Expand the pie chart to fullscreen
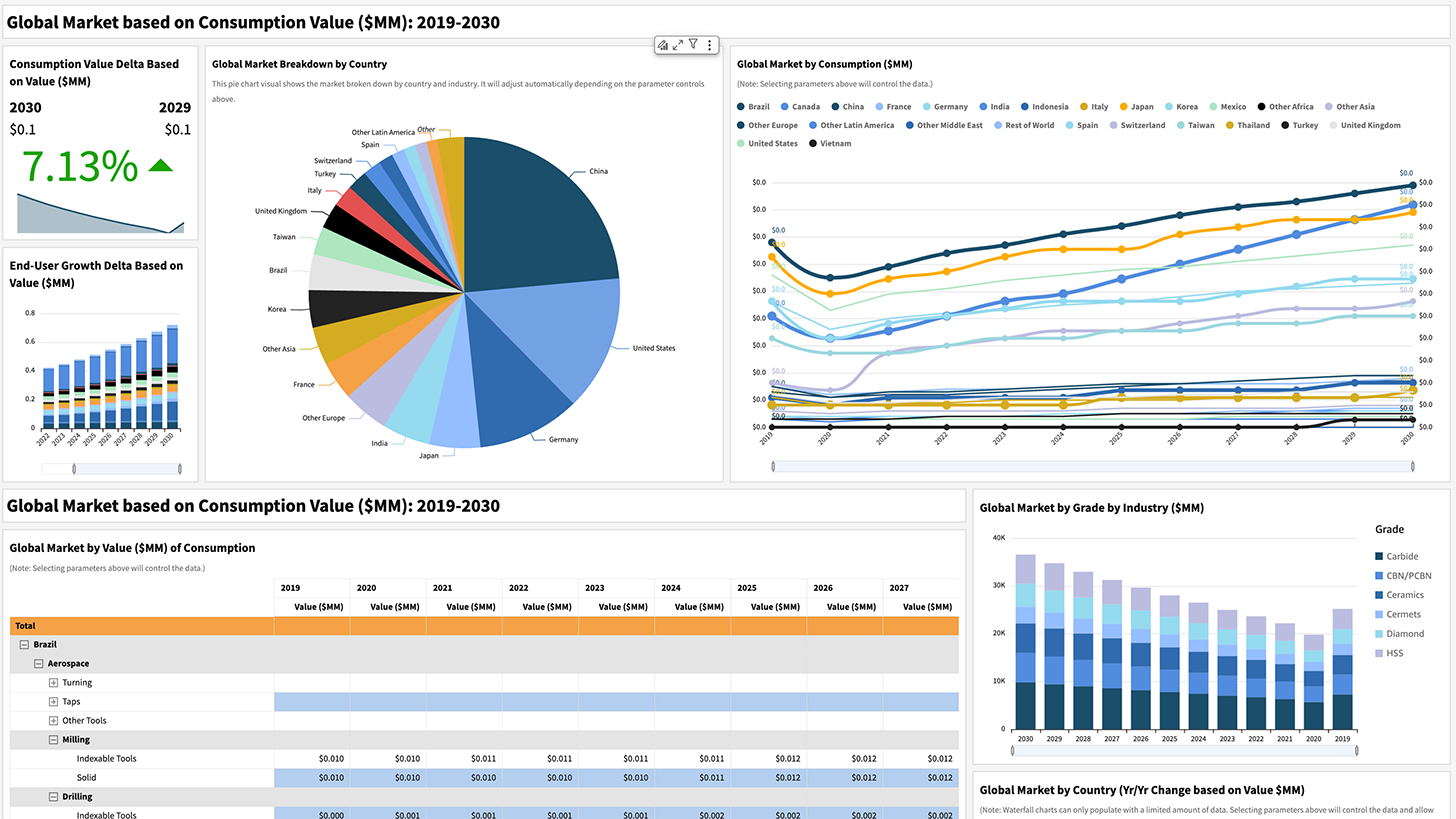 click(x=678, y=45)
